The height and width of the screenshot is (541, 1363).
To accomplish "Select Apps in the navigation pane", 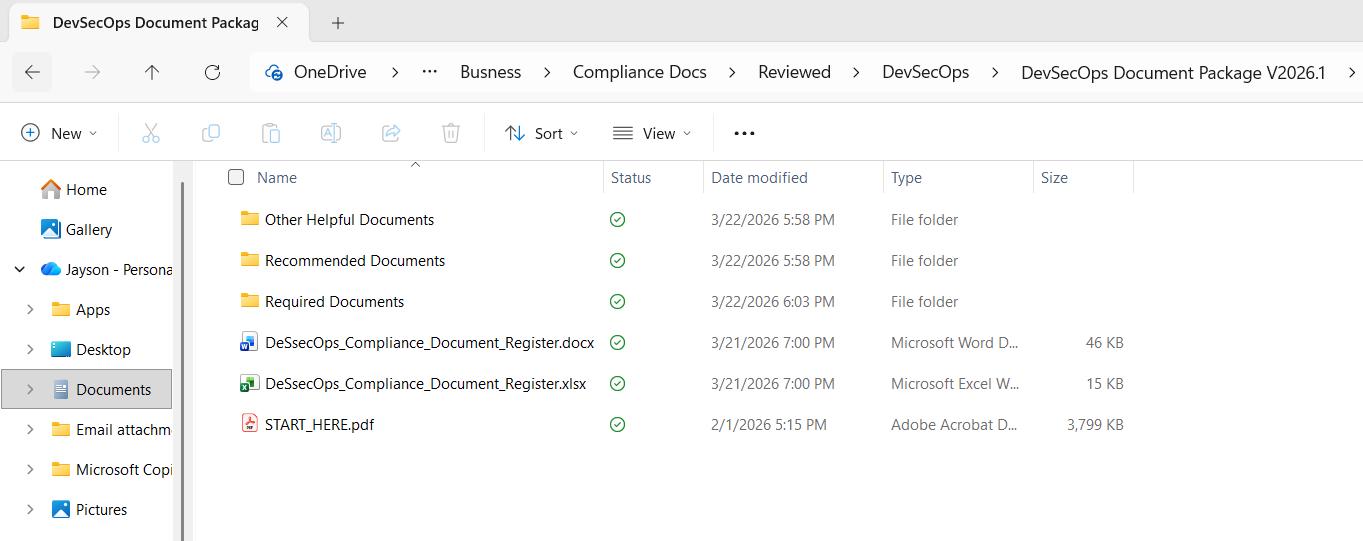I will coord(93,310).
